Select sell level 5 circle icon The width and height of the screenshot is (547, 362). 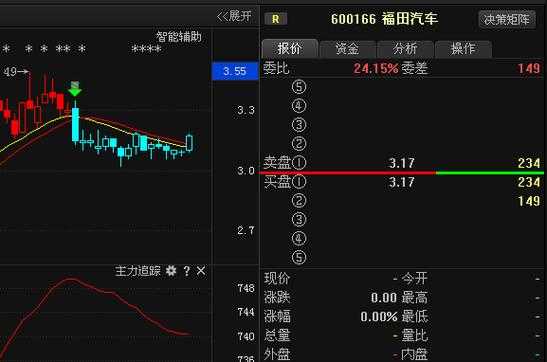(x=299, y=87)
